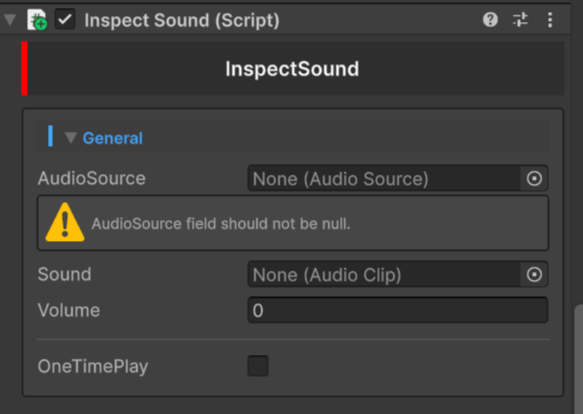
Task: Click the Volume value input field
Action: [397, 310]
